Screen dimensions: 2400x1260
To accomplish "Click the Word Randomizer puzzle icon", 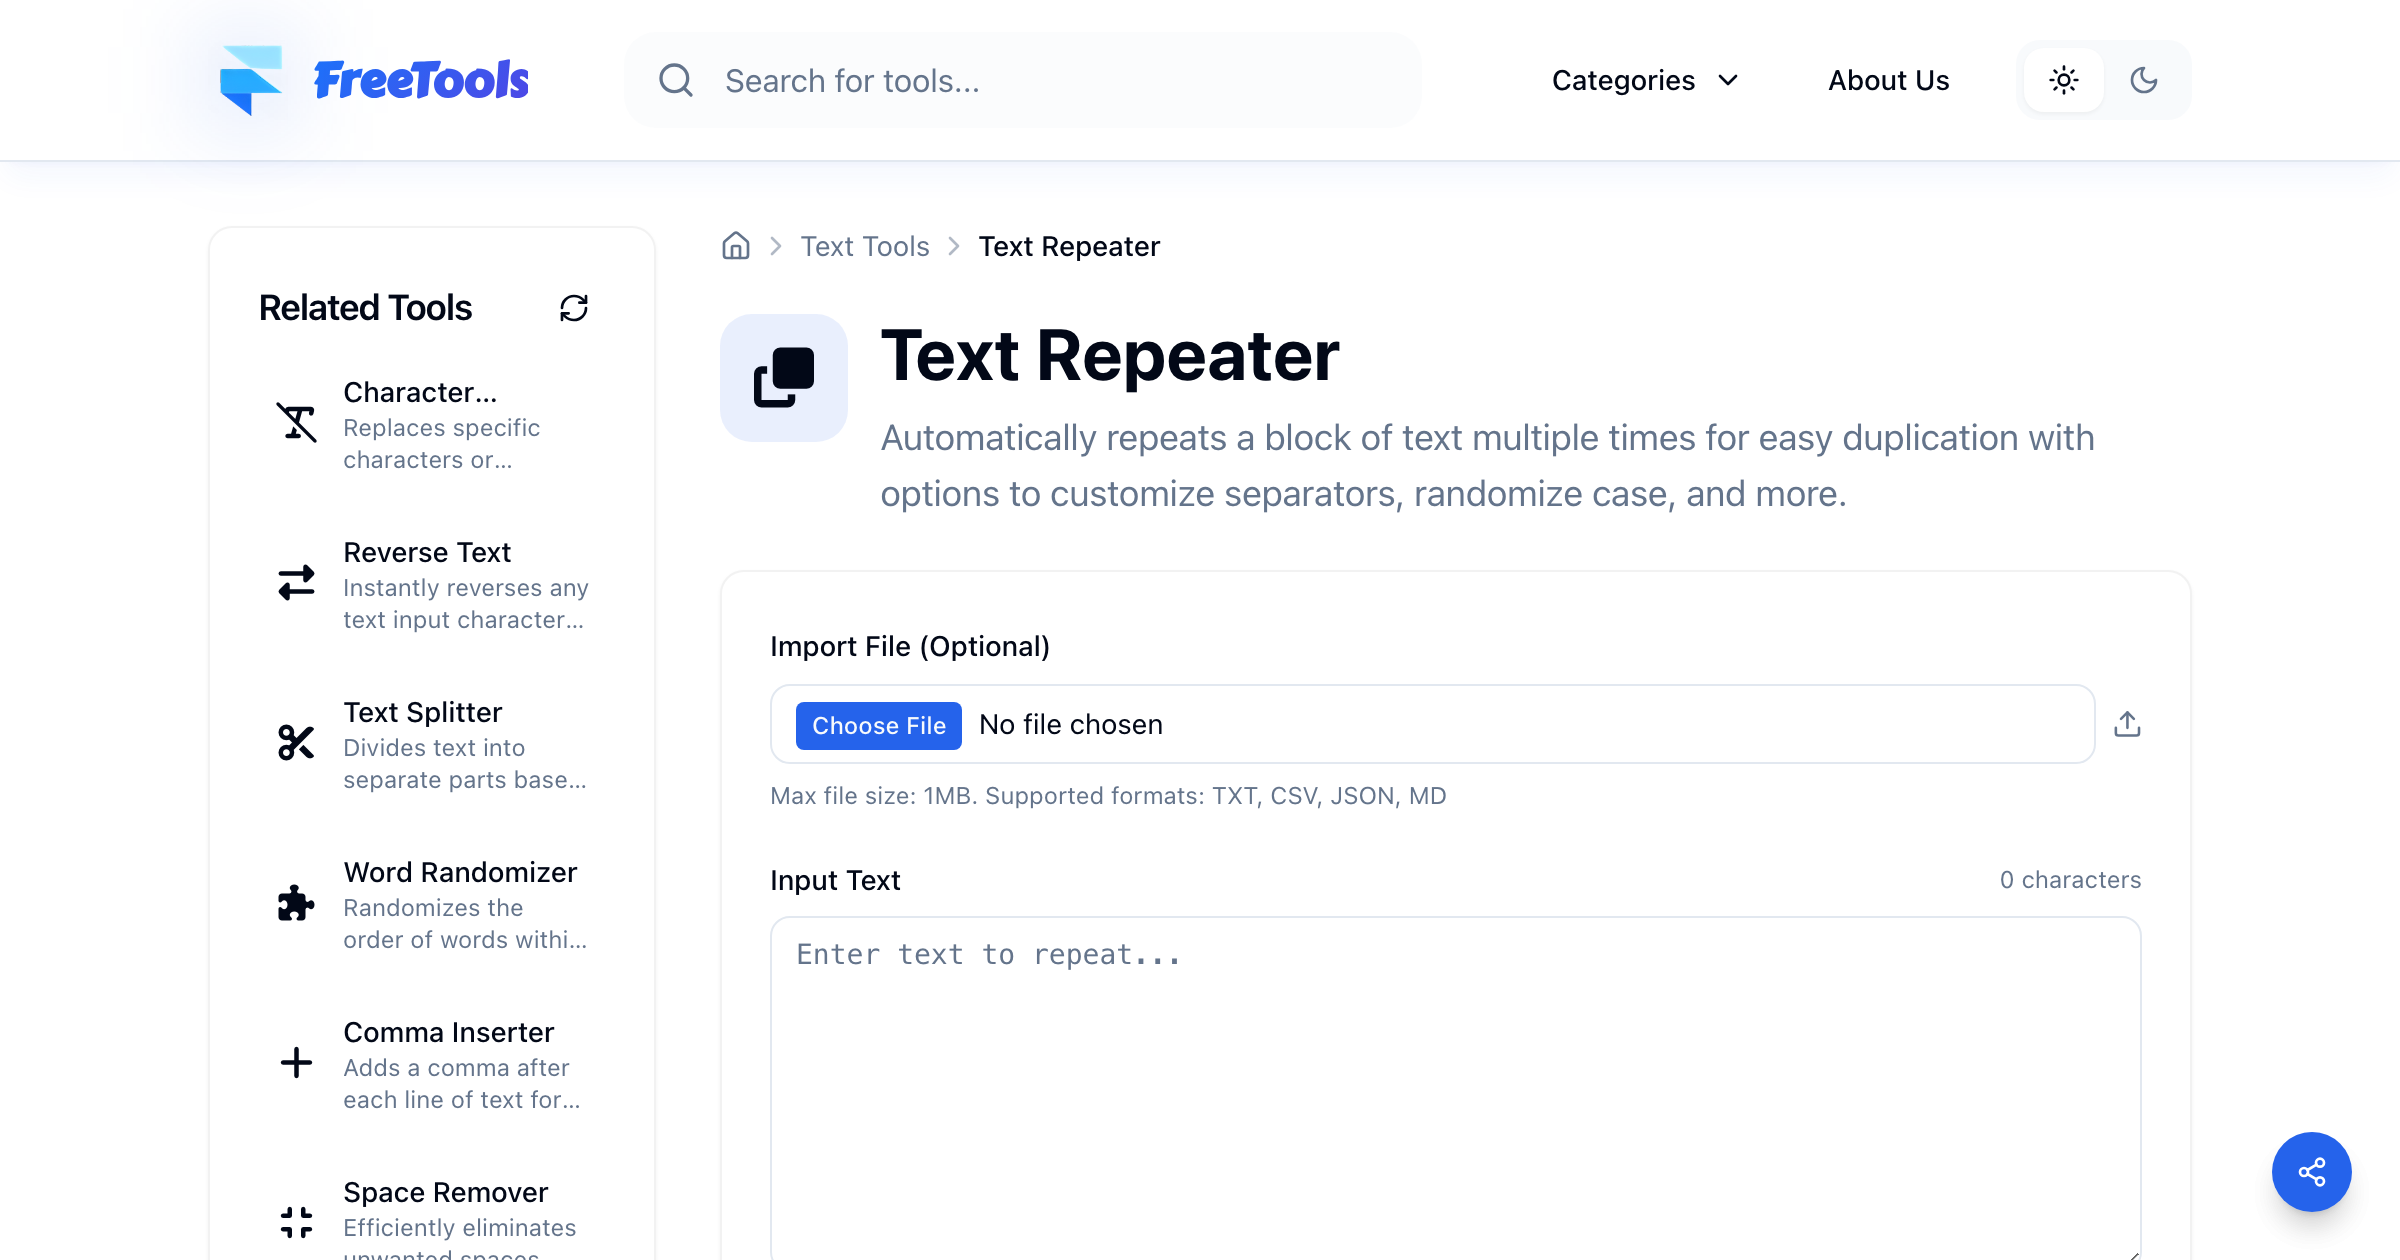I will (296, 902).
